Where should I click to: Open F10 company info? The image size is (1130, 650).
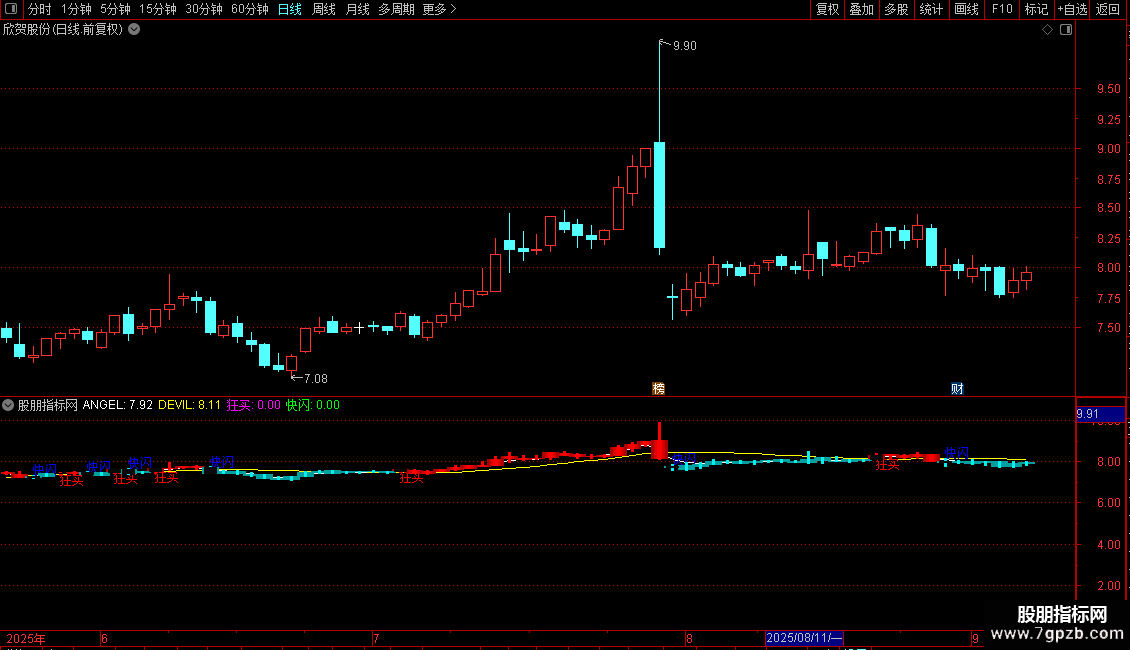coord(1002,9)
